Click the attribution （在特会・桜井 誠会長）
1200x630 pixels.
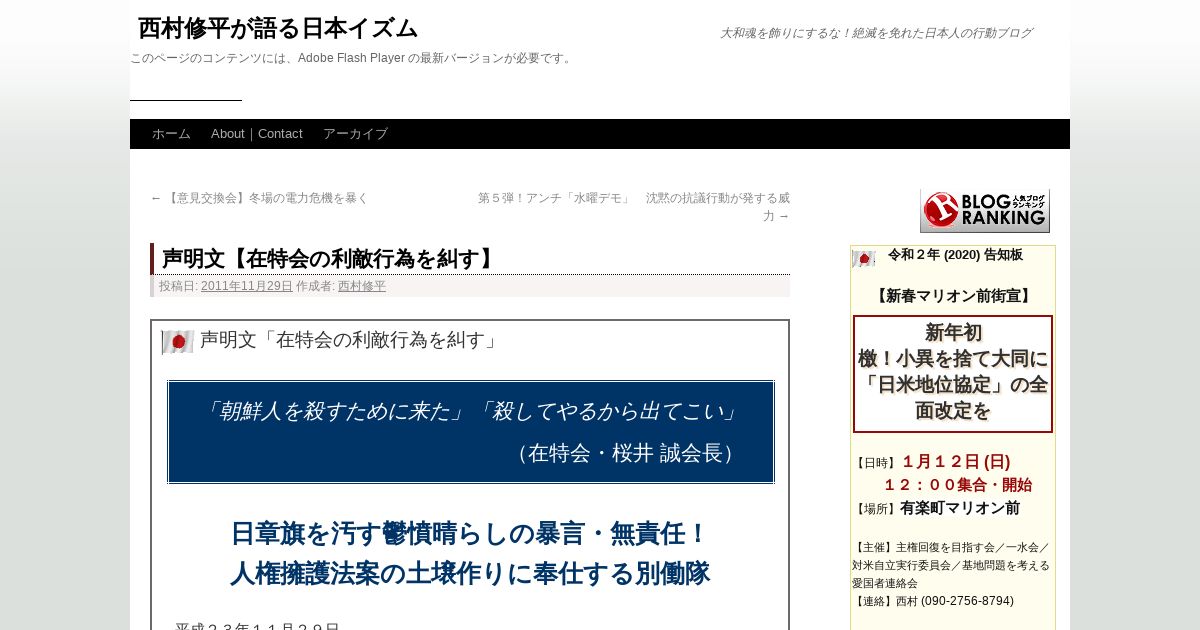pos(626,453)
